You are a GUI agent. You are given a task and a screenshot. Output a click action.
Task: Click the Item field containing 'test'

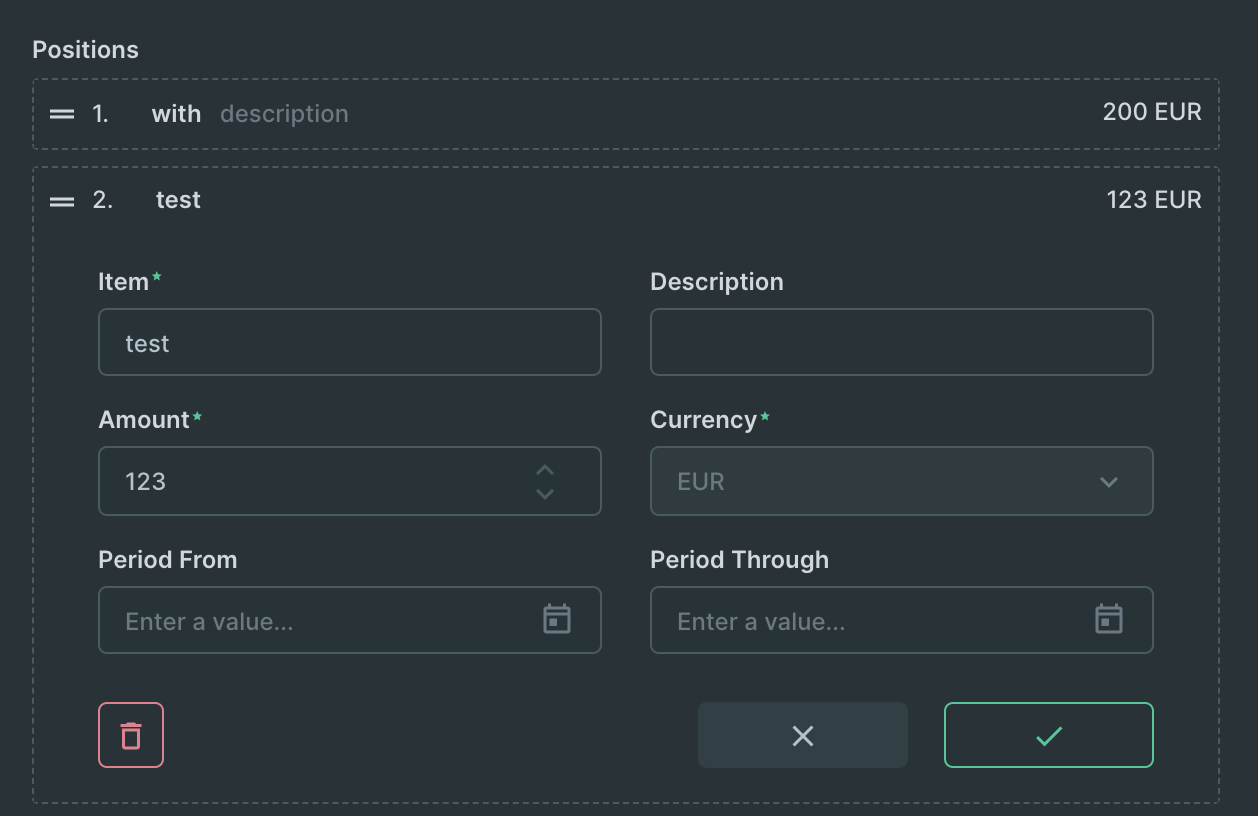click(x=300, y=341)
